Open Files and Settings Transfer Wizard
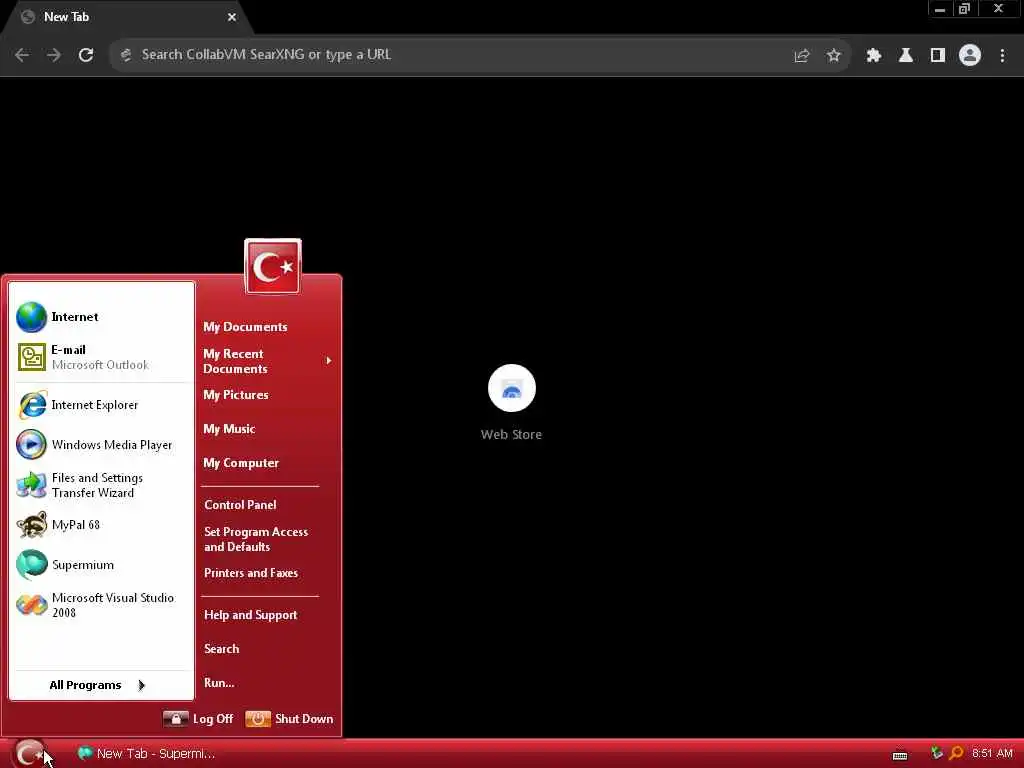Screen dimensions: 1024x768 102,485
